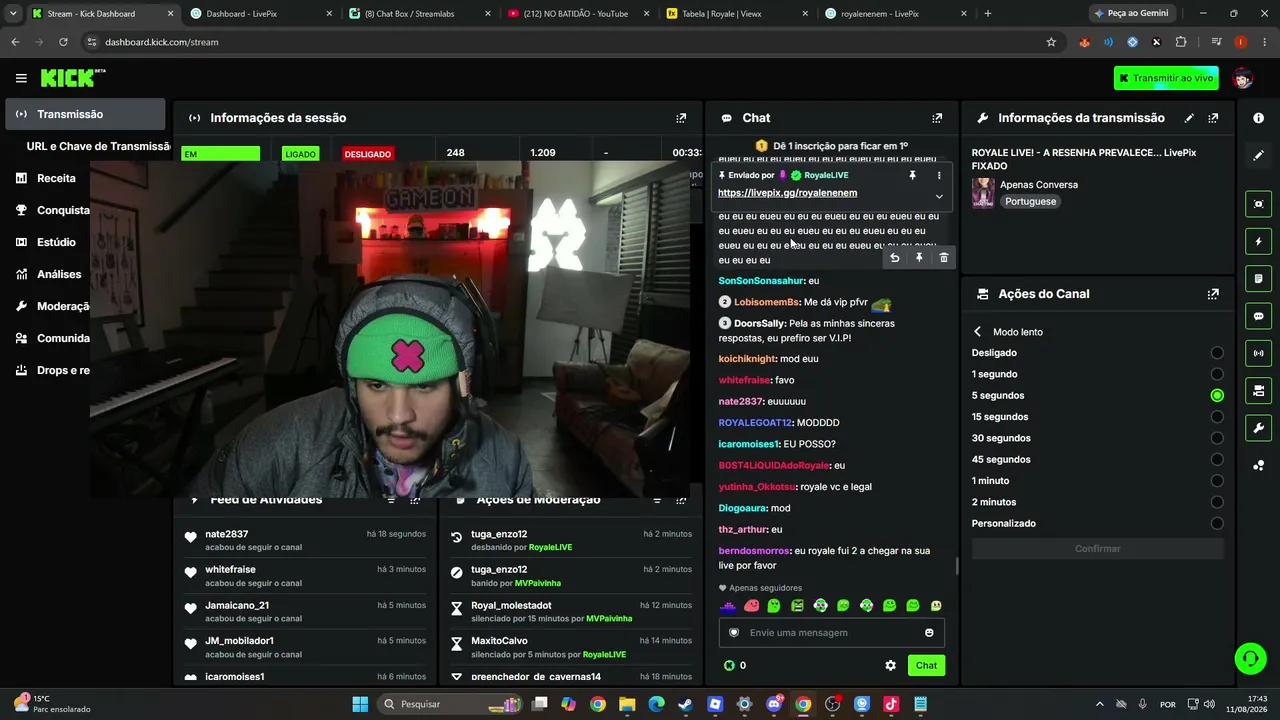
Task: Delete the hovered chat message
Action: pos(943,258)
